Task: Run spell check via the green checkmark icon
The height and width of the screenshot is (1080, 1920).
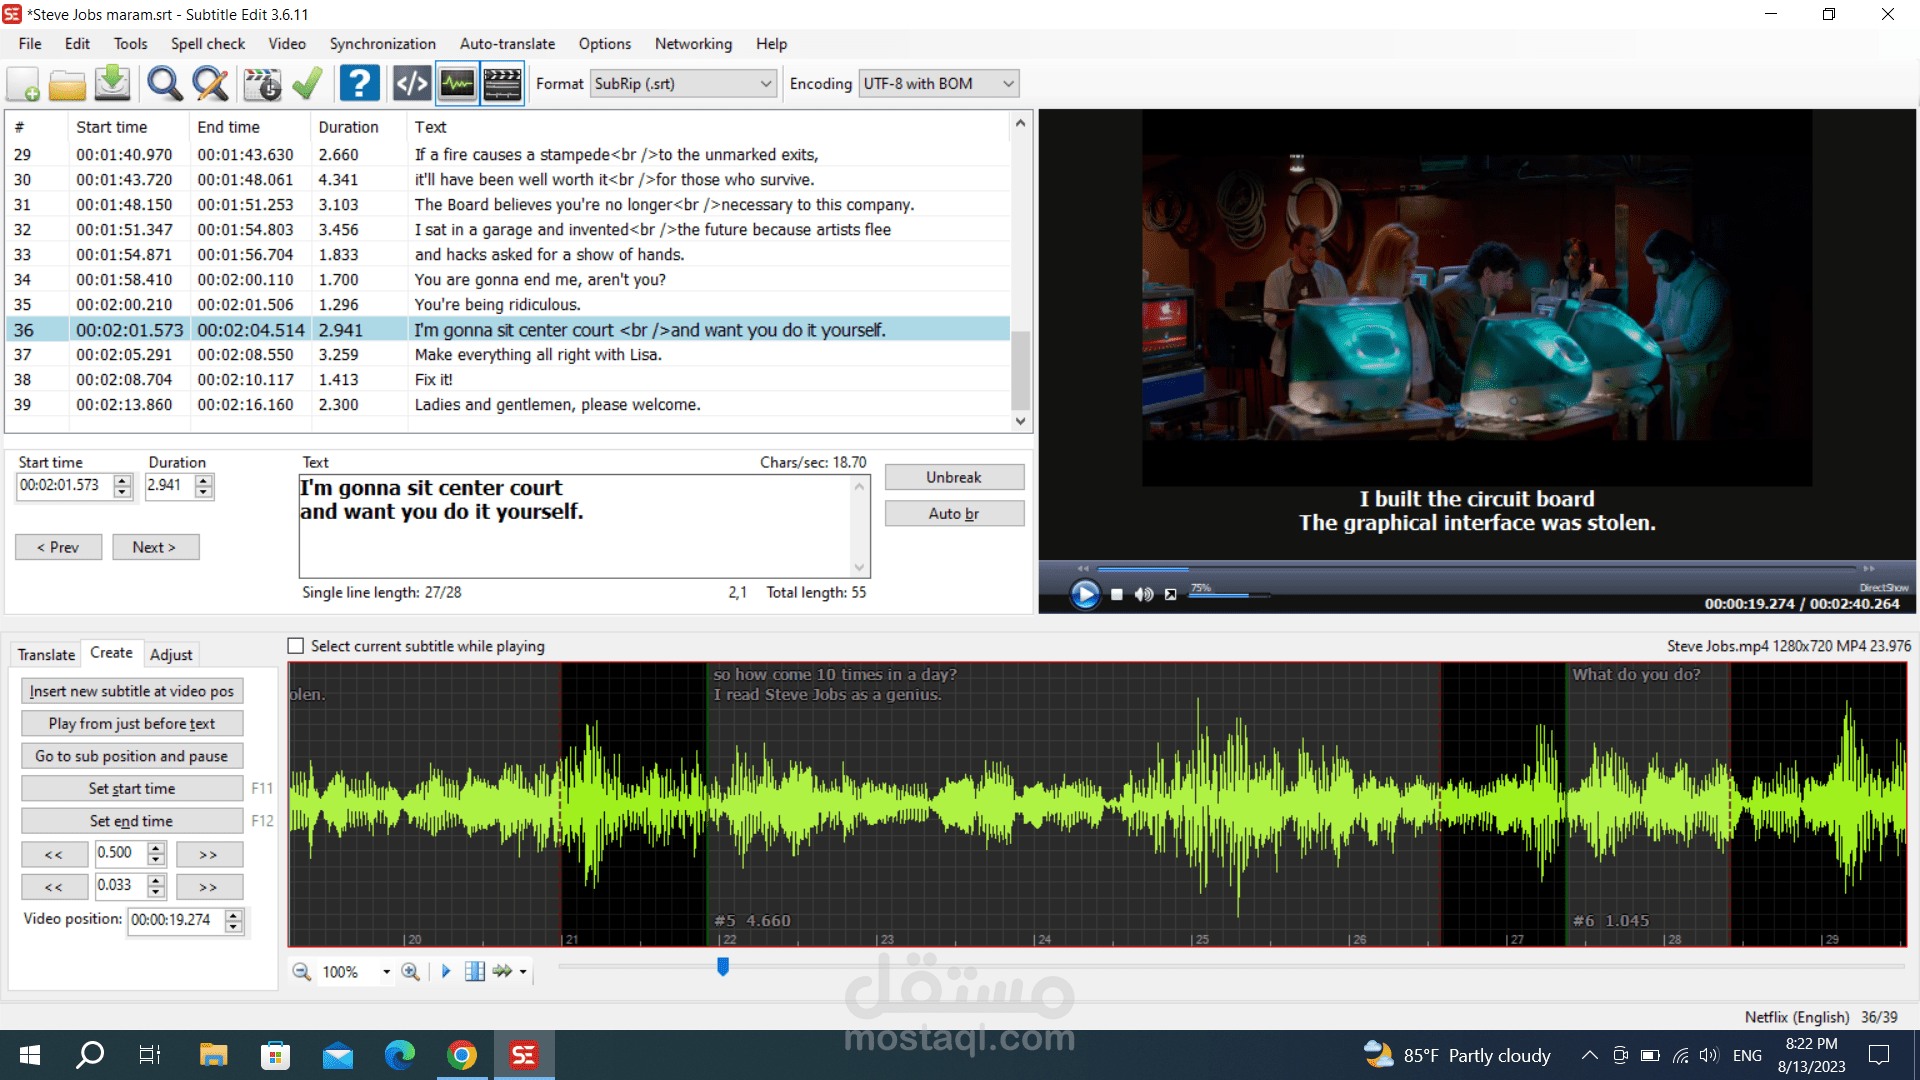Action: click(307, 84)
